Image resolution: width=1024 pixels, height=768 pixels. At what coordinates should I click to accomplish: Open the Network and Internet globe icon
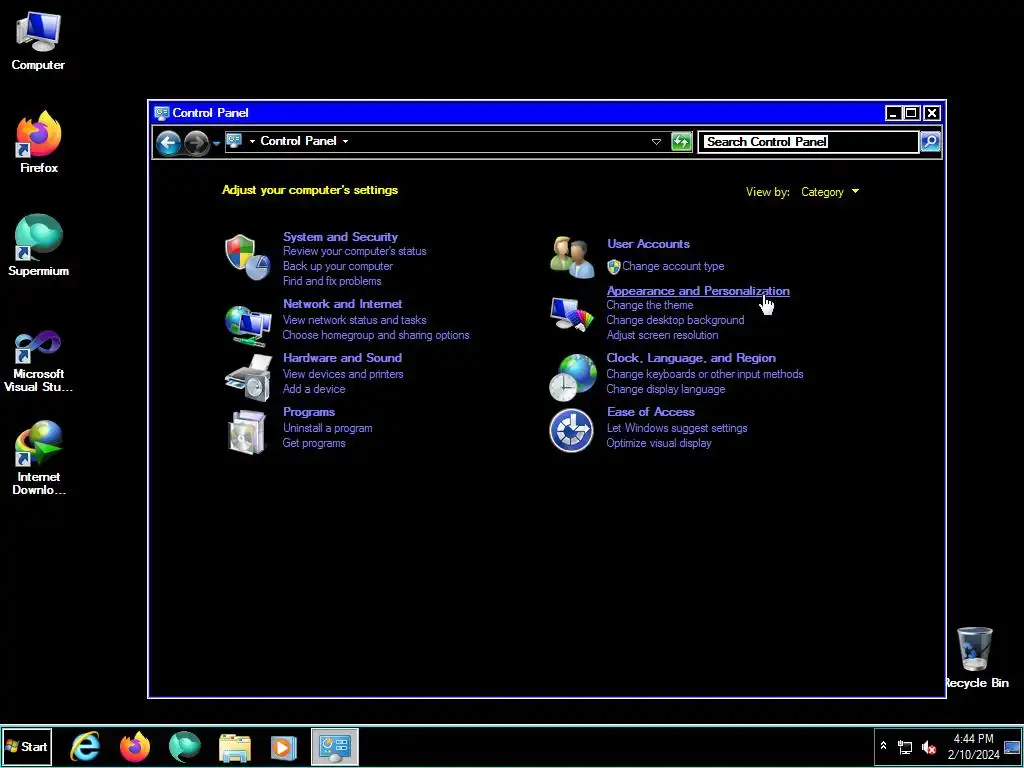click(x=248, y=325)
